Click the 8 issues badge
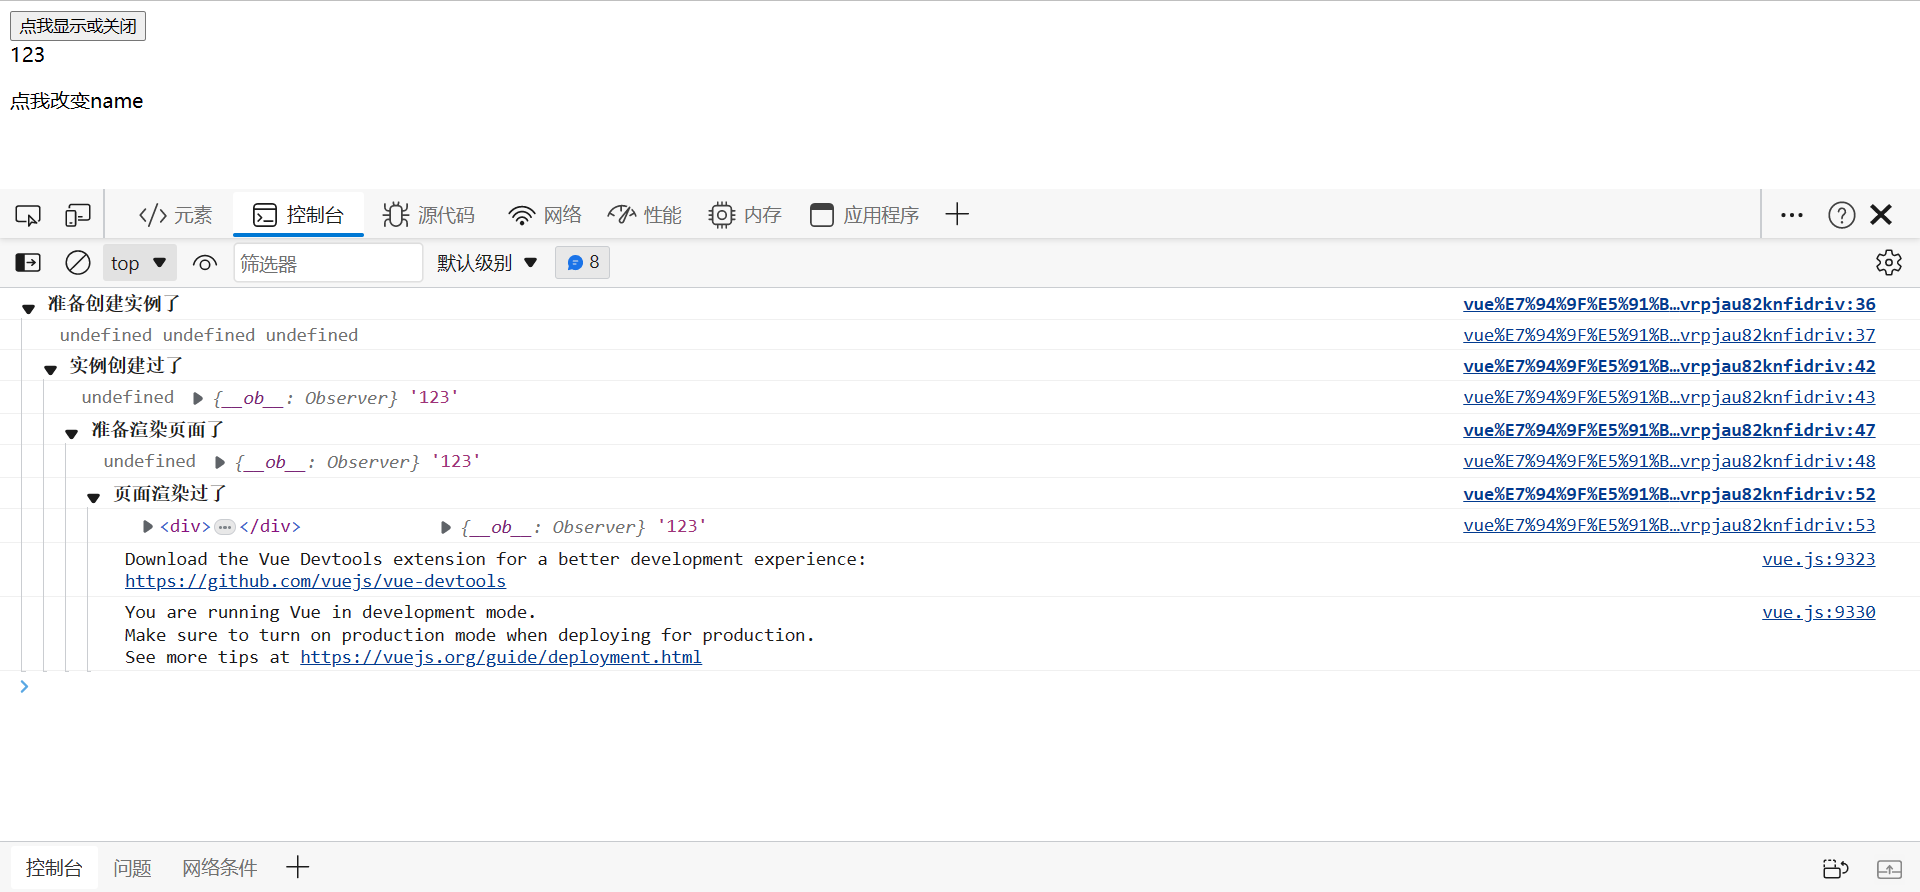1920x892 pixels. (x=583, y=263)
